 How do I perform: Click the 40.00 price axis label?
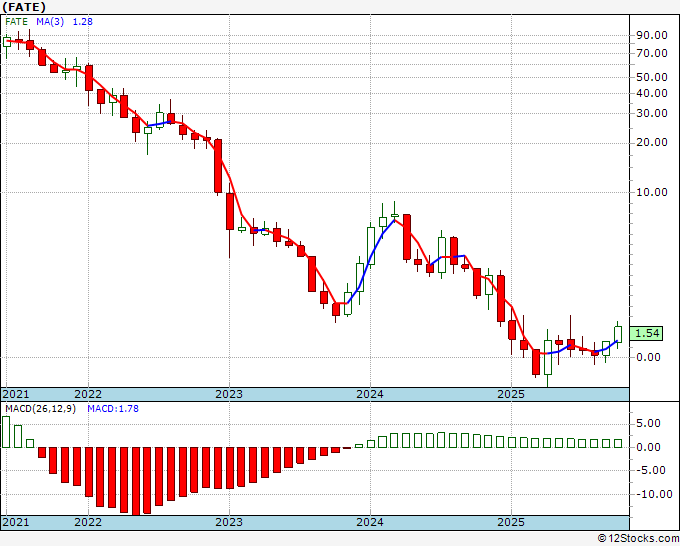click(652, 93)
